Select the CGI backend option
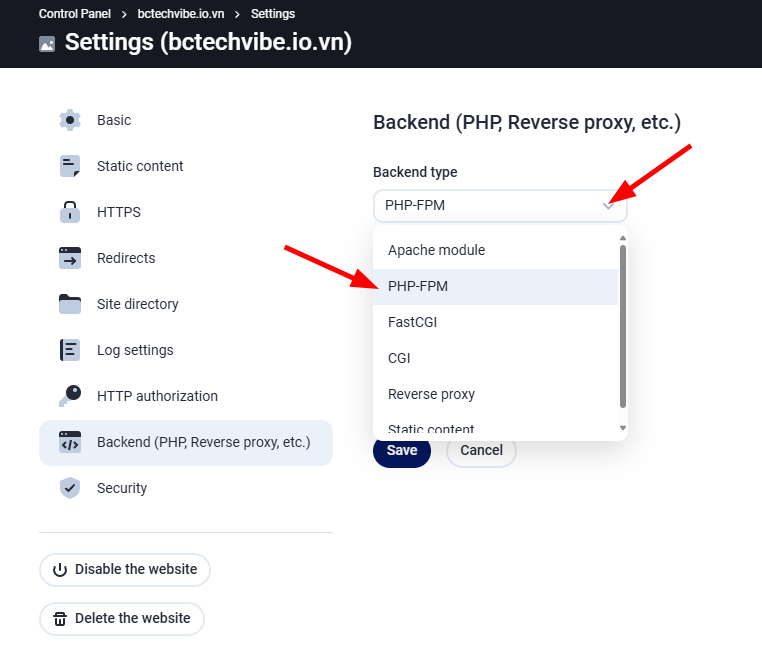The width and height of the screenshot is (762, 668). (x=399, y=358)
